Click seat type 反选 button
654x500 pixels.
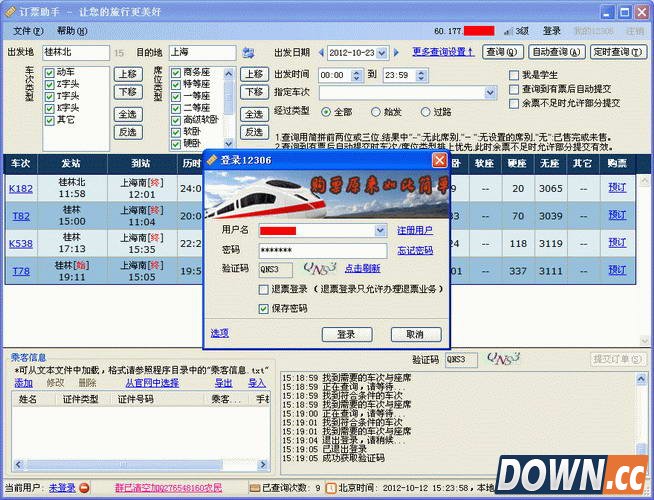[254, 132]
